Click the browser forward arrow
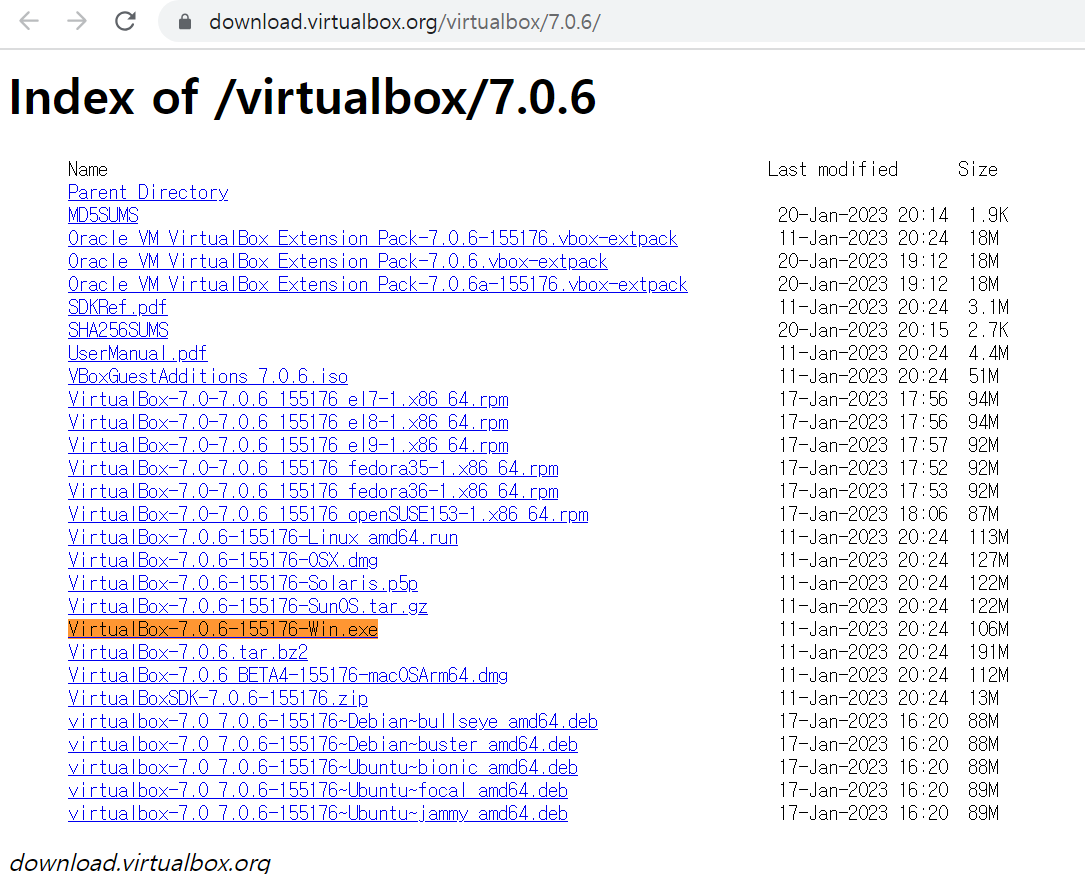Screen dimensions: 1085x874 coord(77,21)
